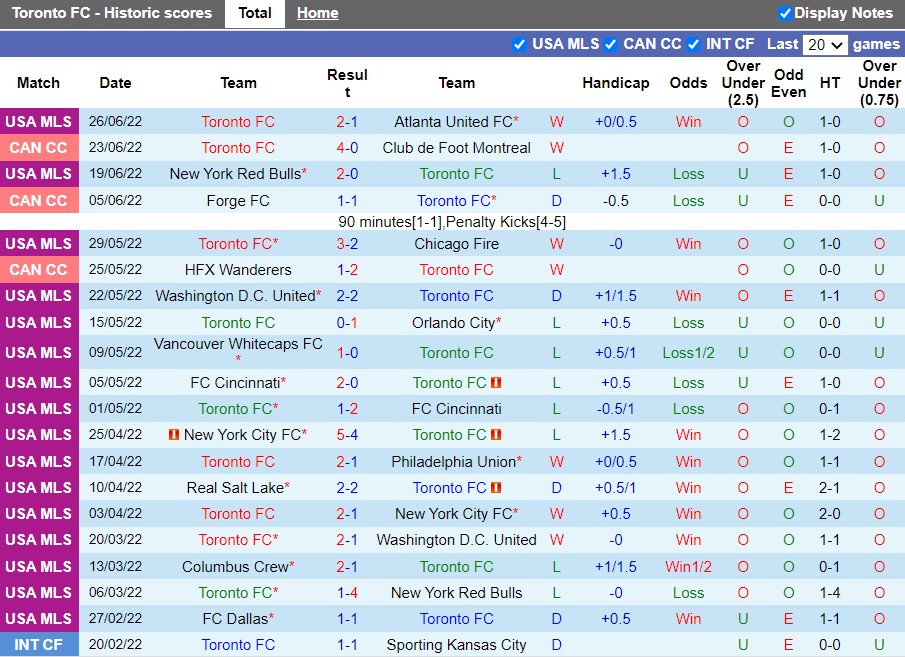Open the Last 20 games dropdown
The width and height of the screenshot is (905, 657).
coord(825,44)
